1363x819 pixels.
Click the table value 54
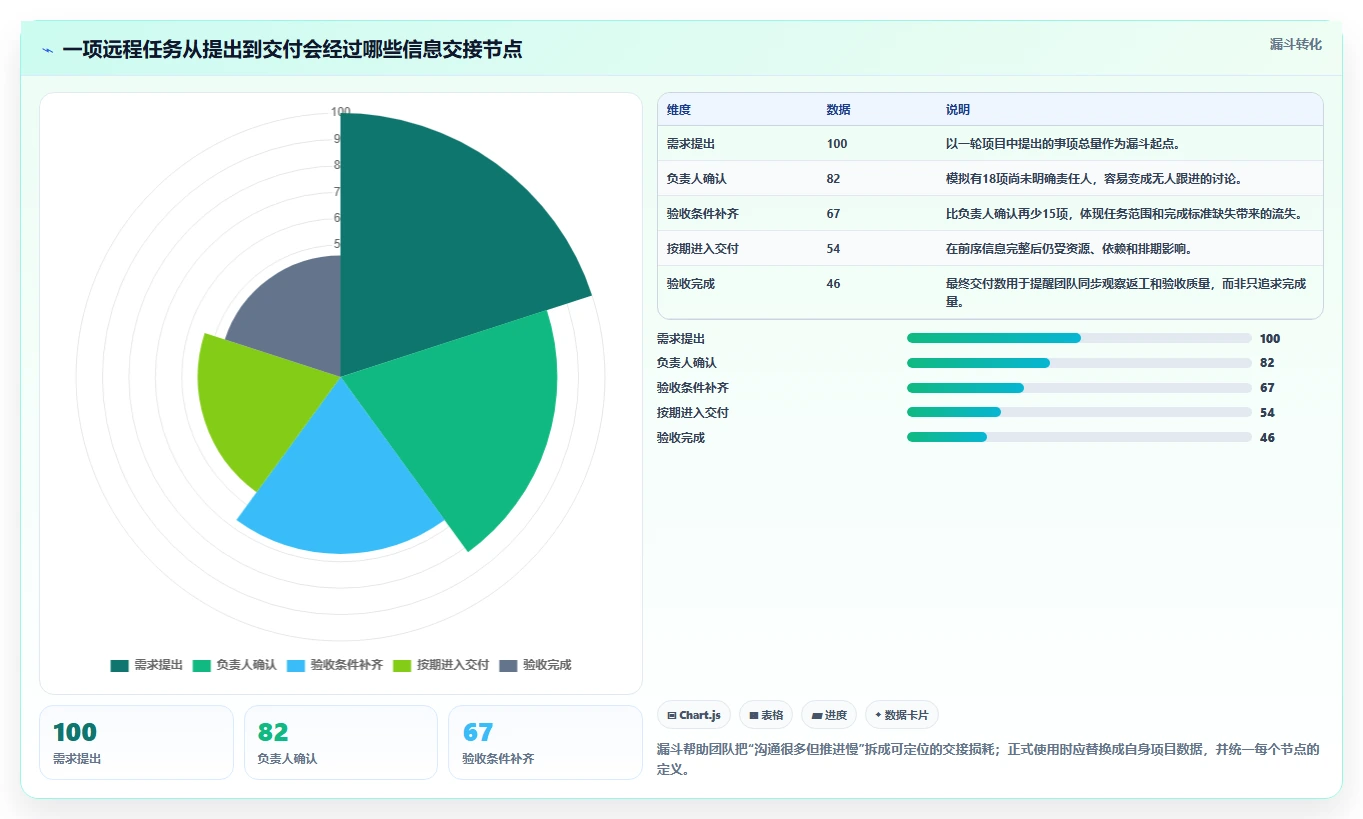[834, 249]
